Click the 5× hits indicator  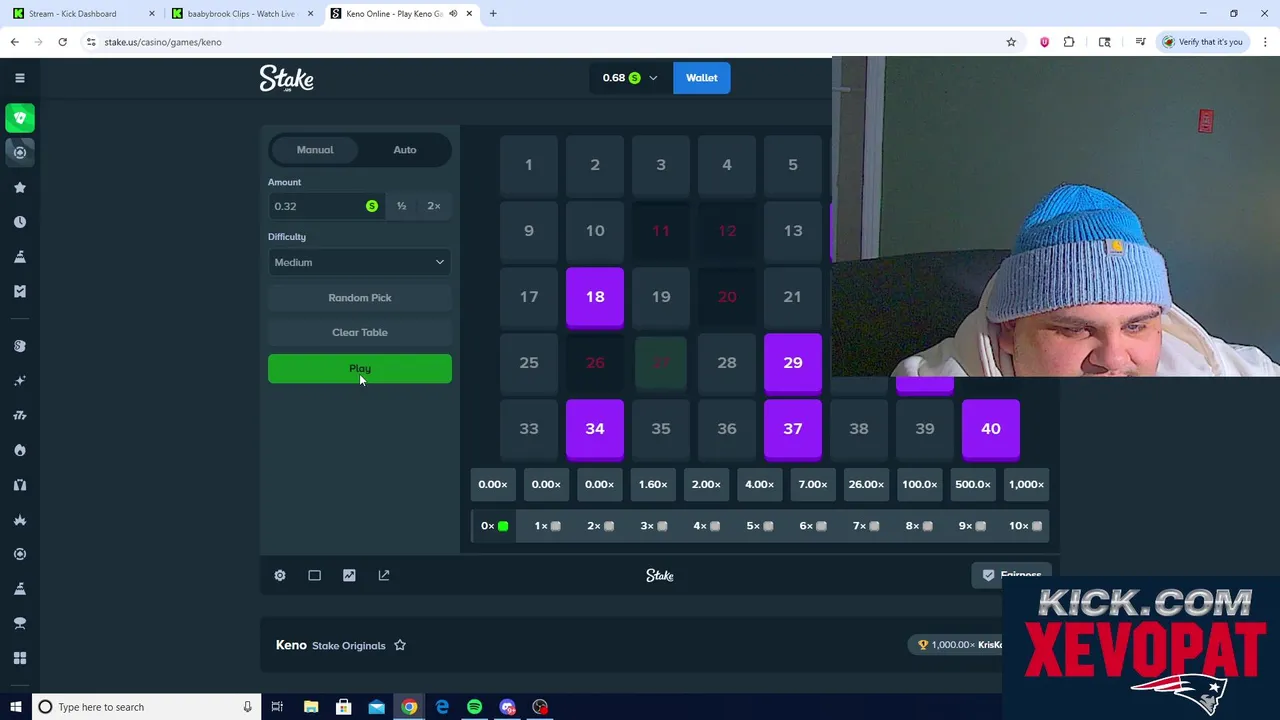pyautogui.click(x=760, y=526)
